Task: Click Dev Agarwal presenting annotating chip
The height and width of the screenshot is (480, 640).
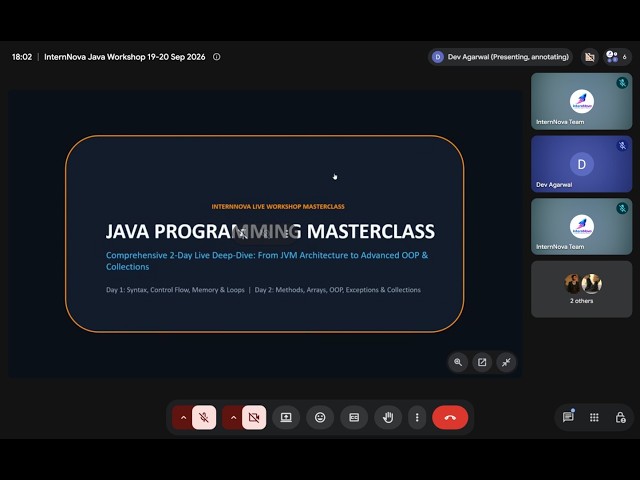Action: pyautogui.click(x=501, y=57)
